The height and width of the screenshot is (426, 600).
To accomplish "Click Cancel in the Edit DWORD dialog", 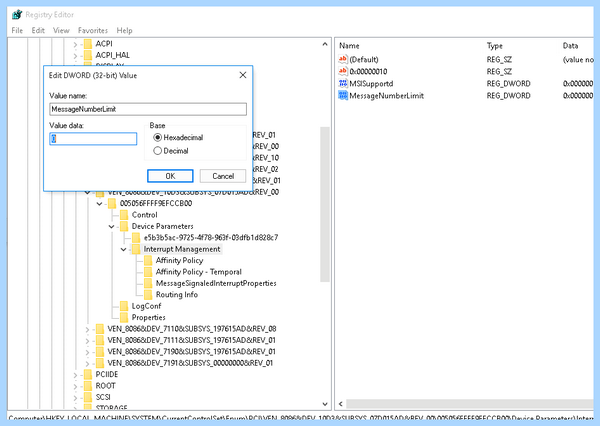I will click(x=223, y=176).
